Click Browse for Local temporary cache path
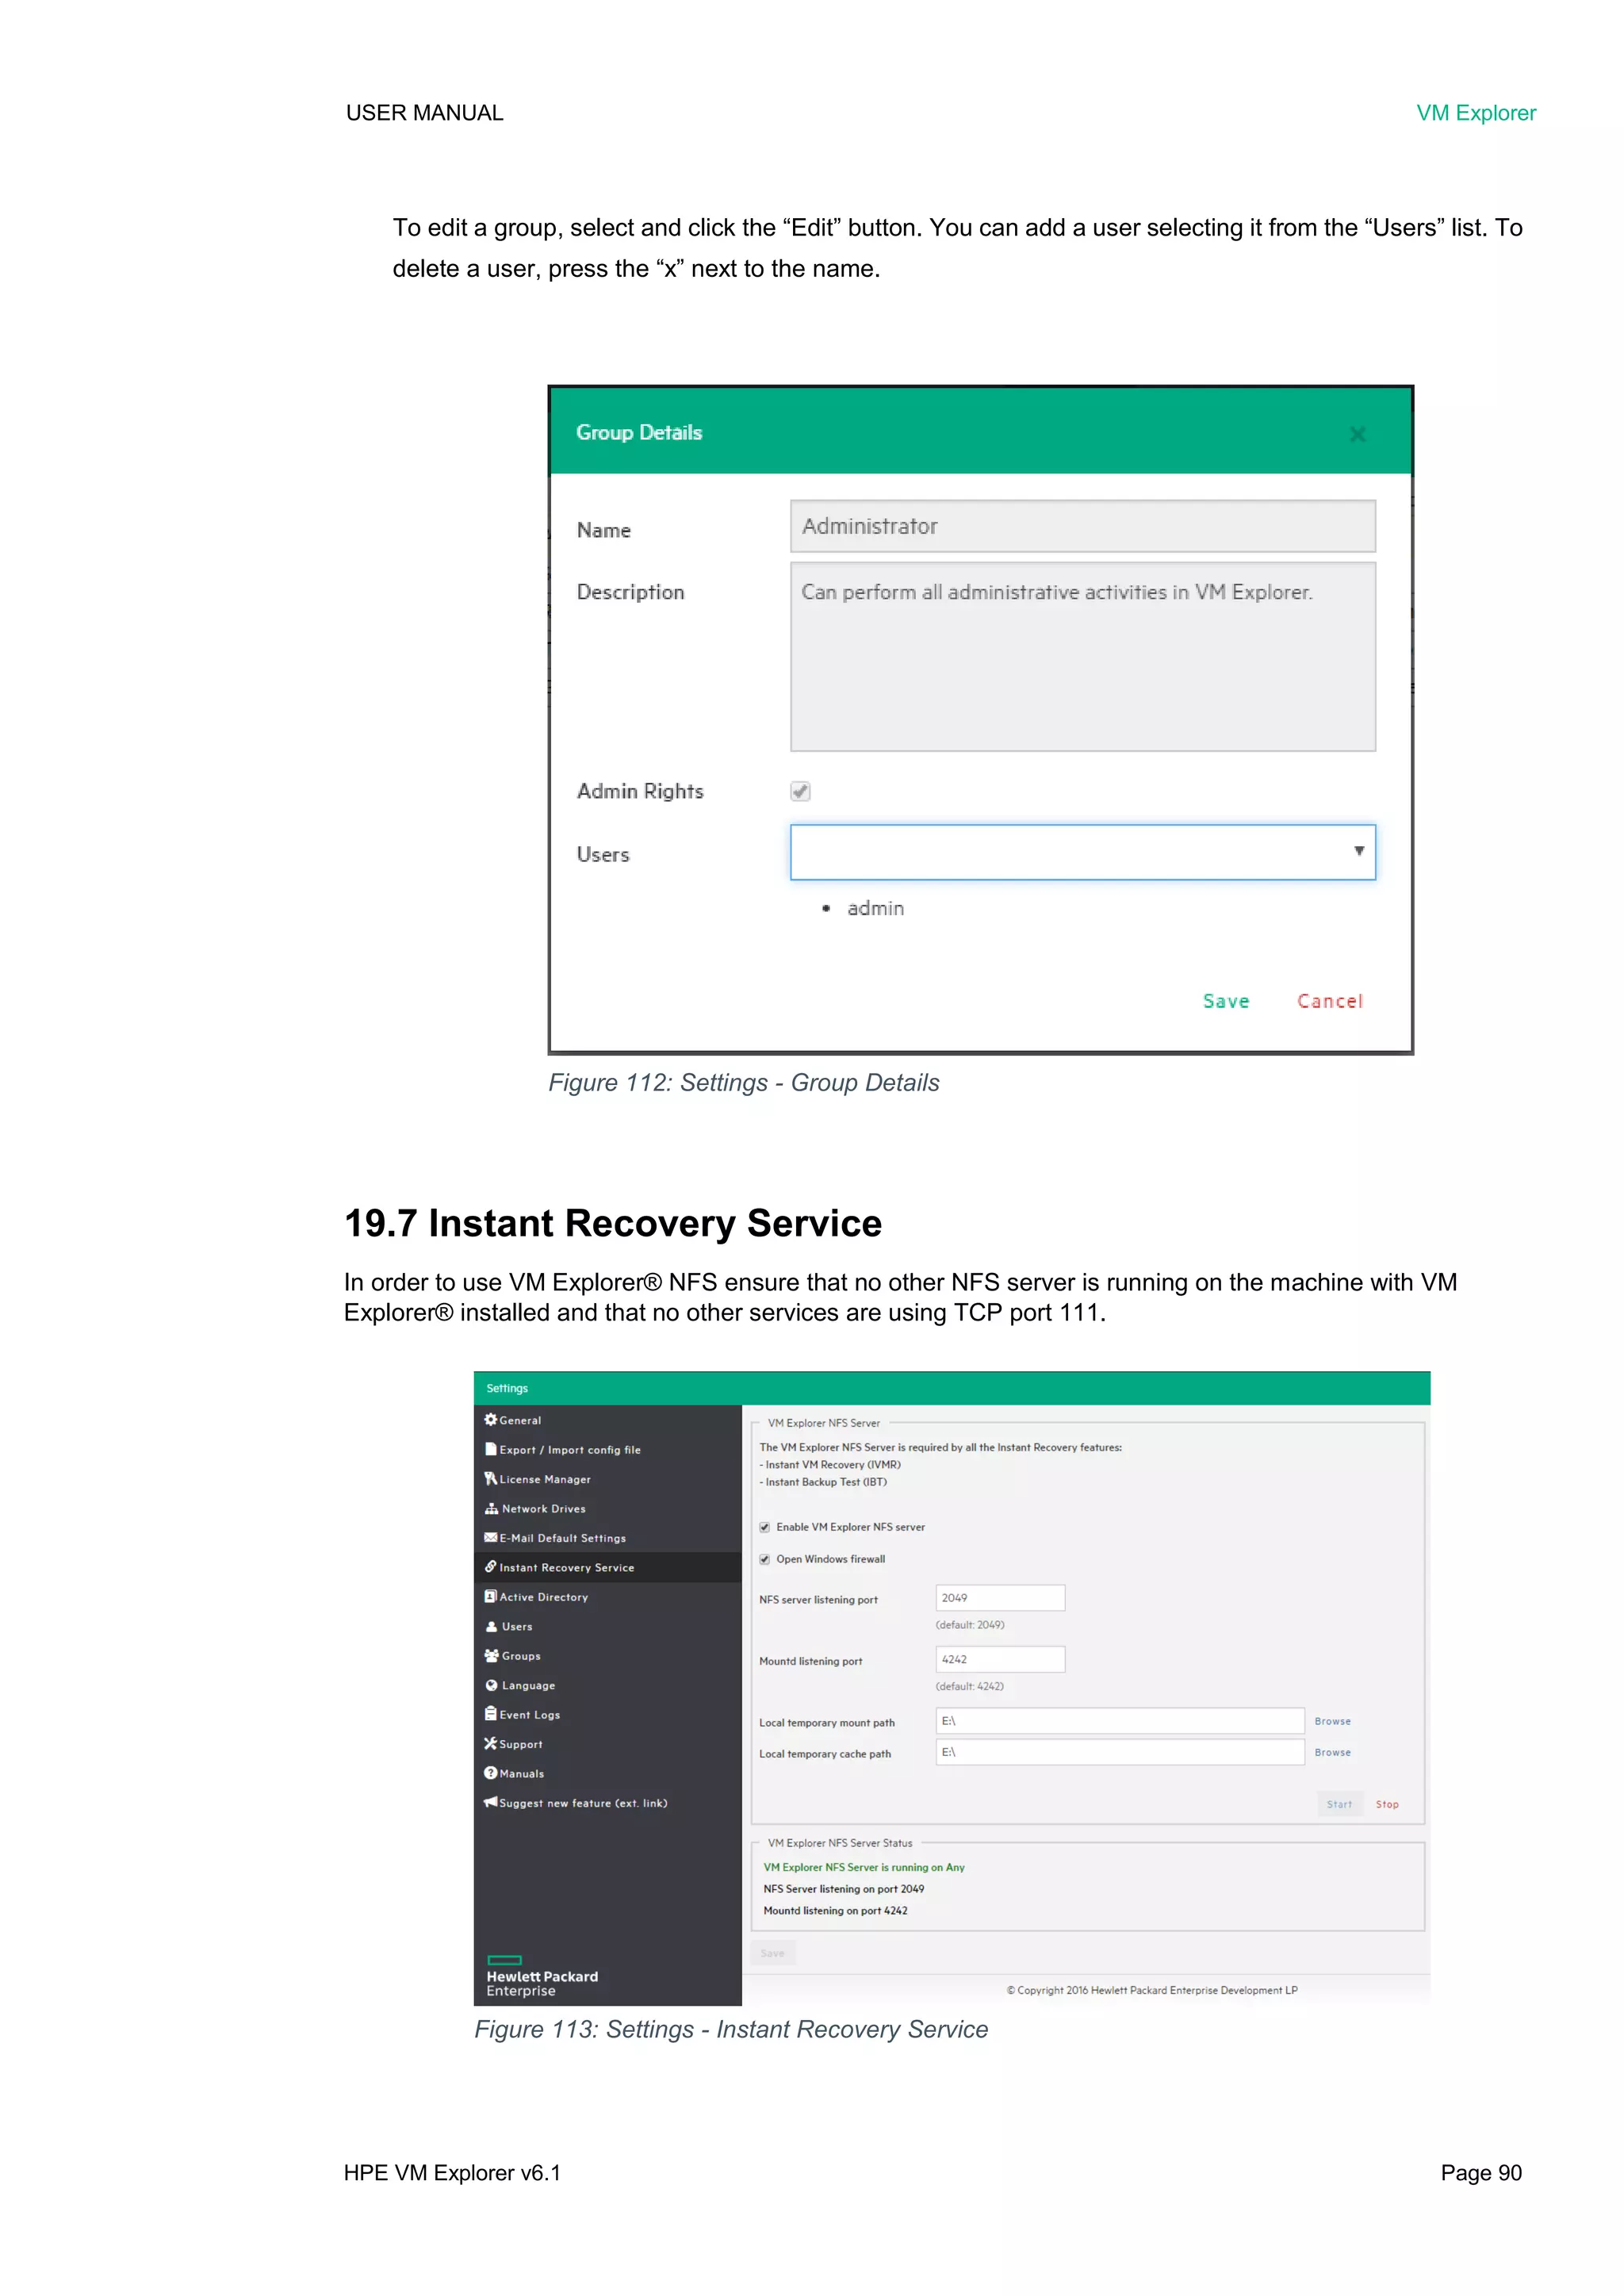Image resolution: width=1624 pixels, height=2296 pixels. click(1332, 1752)
